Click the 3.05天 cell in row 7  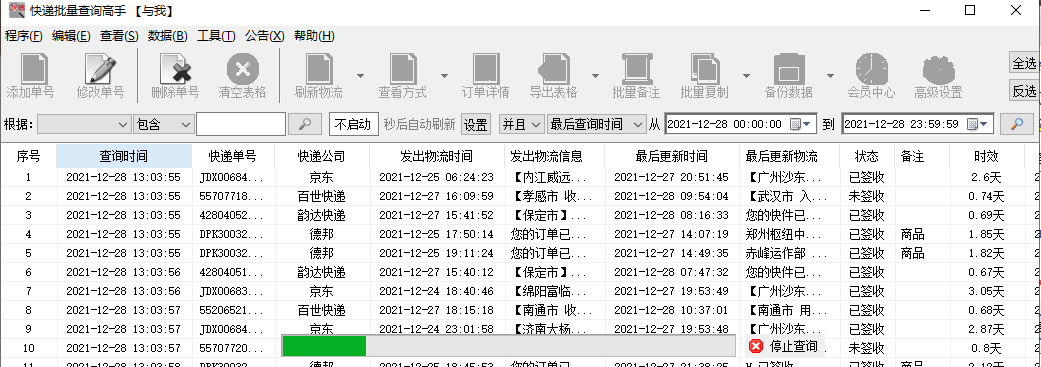tap(987, 291)
